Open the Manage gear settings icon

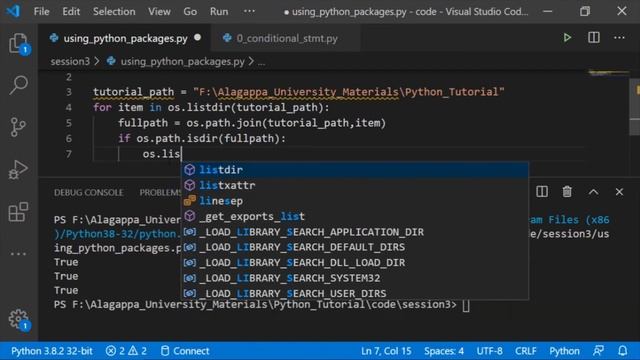coord(18,319)
